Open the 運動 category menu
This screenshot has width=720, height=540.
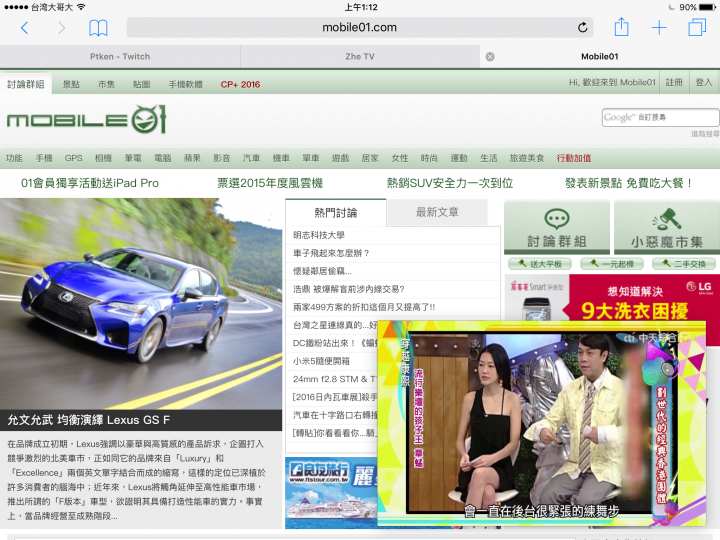(459, 158)
